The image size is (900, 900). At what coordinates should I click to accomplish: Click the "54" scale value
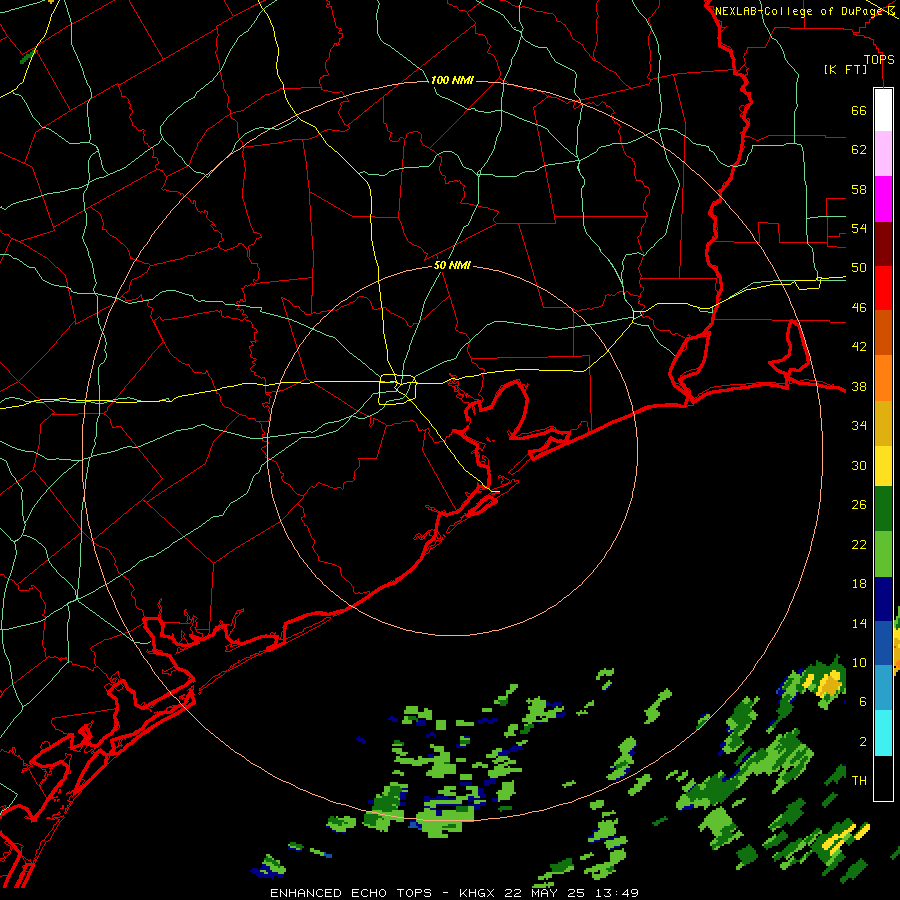coord(859,228)
